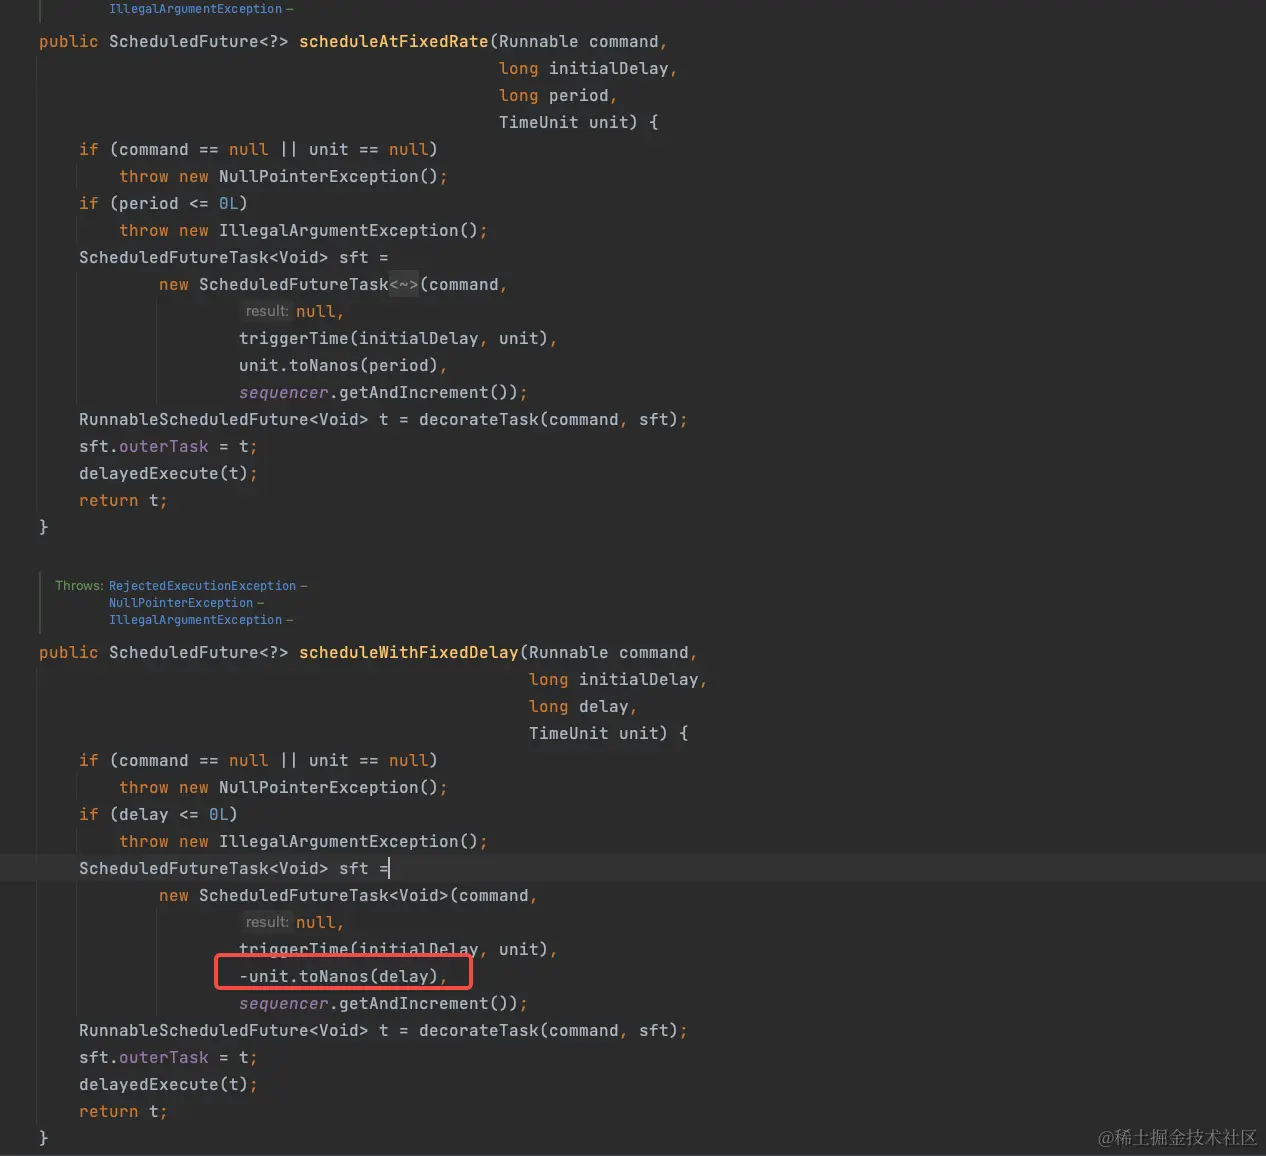Click the scheduleAtFixedRate method name
Screen dimensions: 1266x1156
pos(393,42)
